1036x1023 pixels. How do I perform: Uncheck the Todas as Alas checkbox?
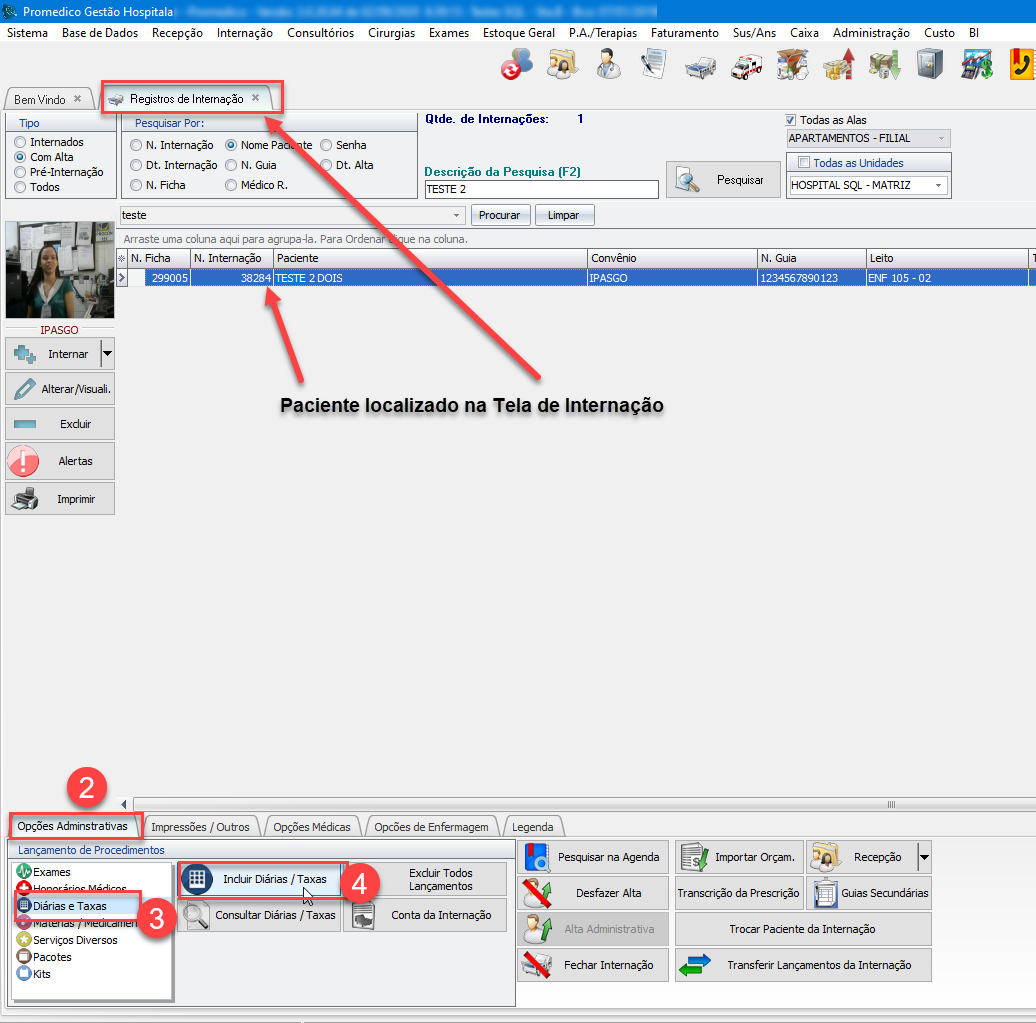[x=791, y=120]
